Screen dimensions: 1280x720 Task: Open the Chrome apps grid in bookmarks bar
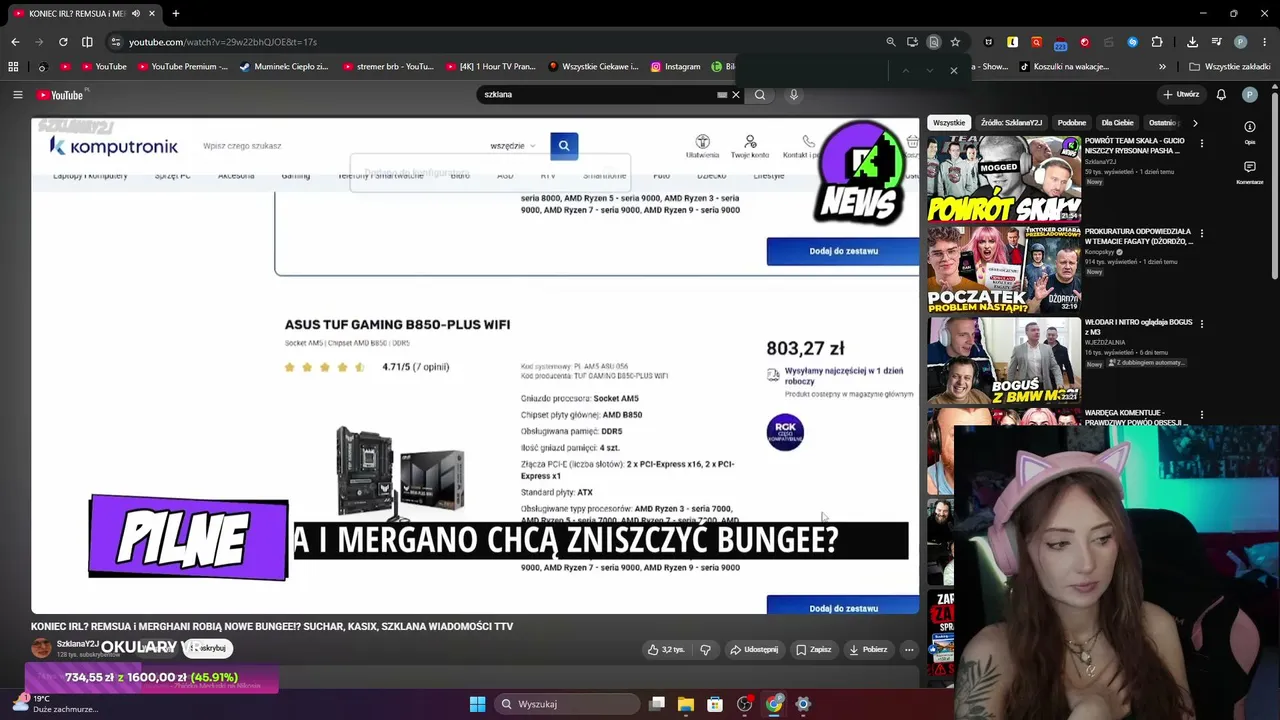(13, 67)
